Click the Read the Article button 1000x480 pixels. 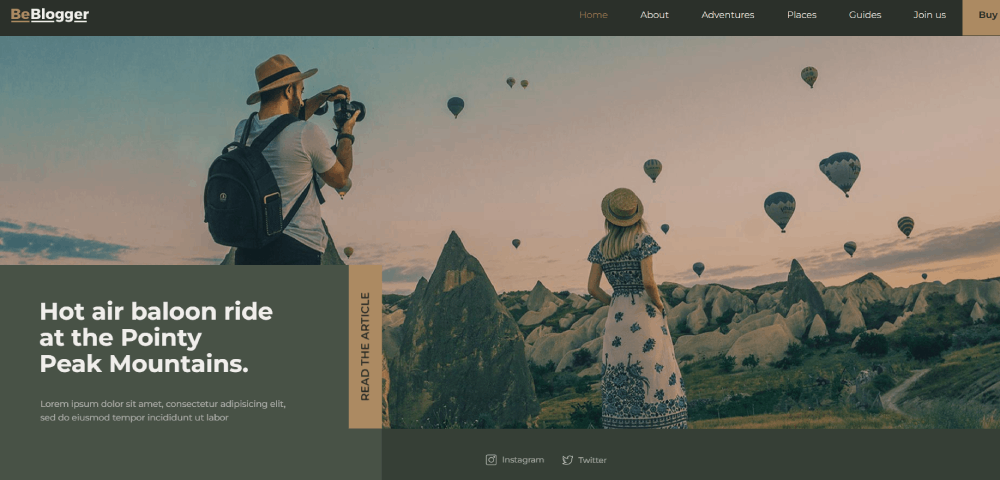click(365, 347)
